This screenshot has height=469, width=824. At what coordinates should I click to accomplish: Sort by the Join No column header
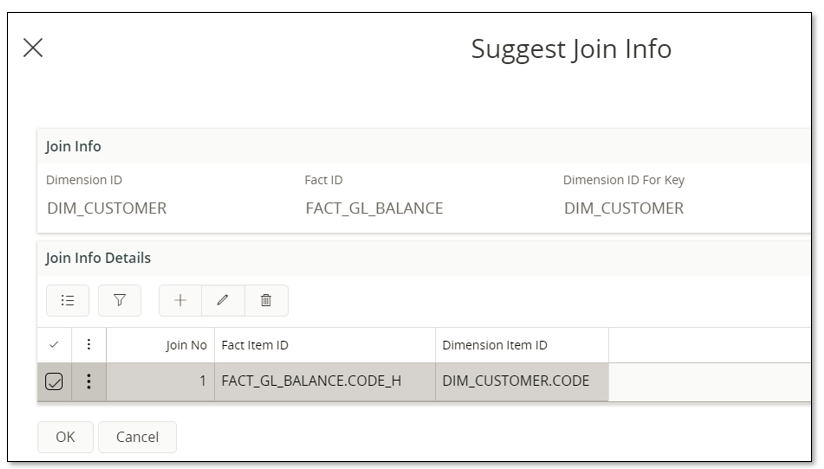pos(186,345)
